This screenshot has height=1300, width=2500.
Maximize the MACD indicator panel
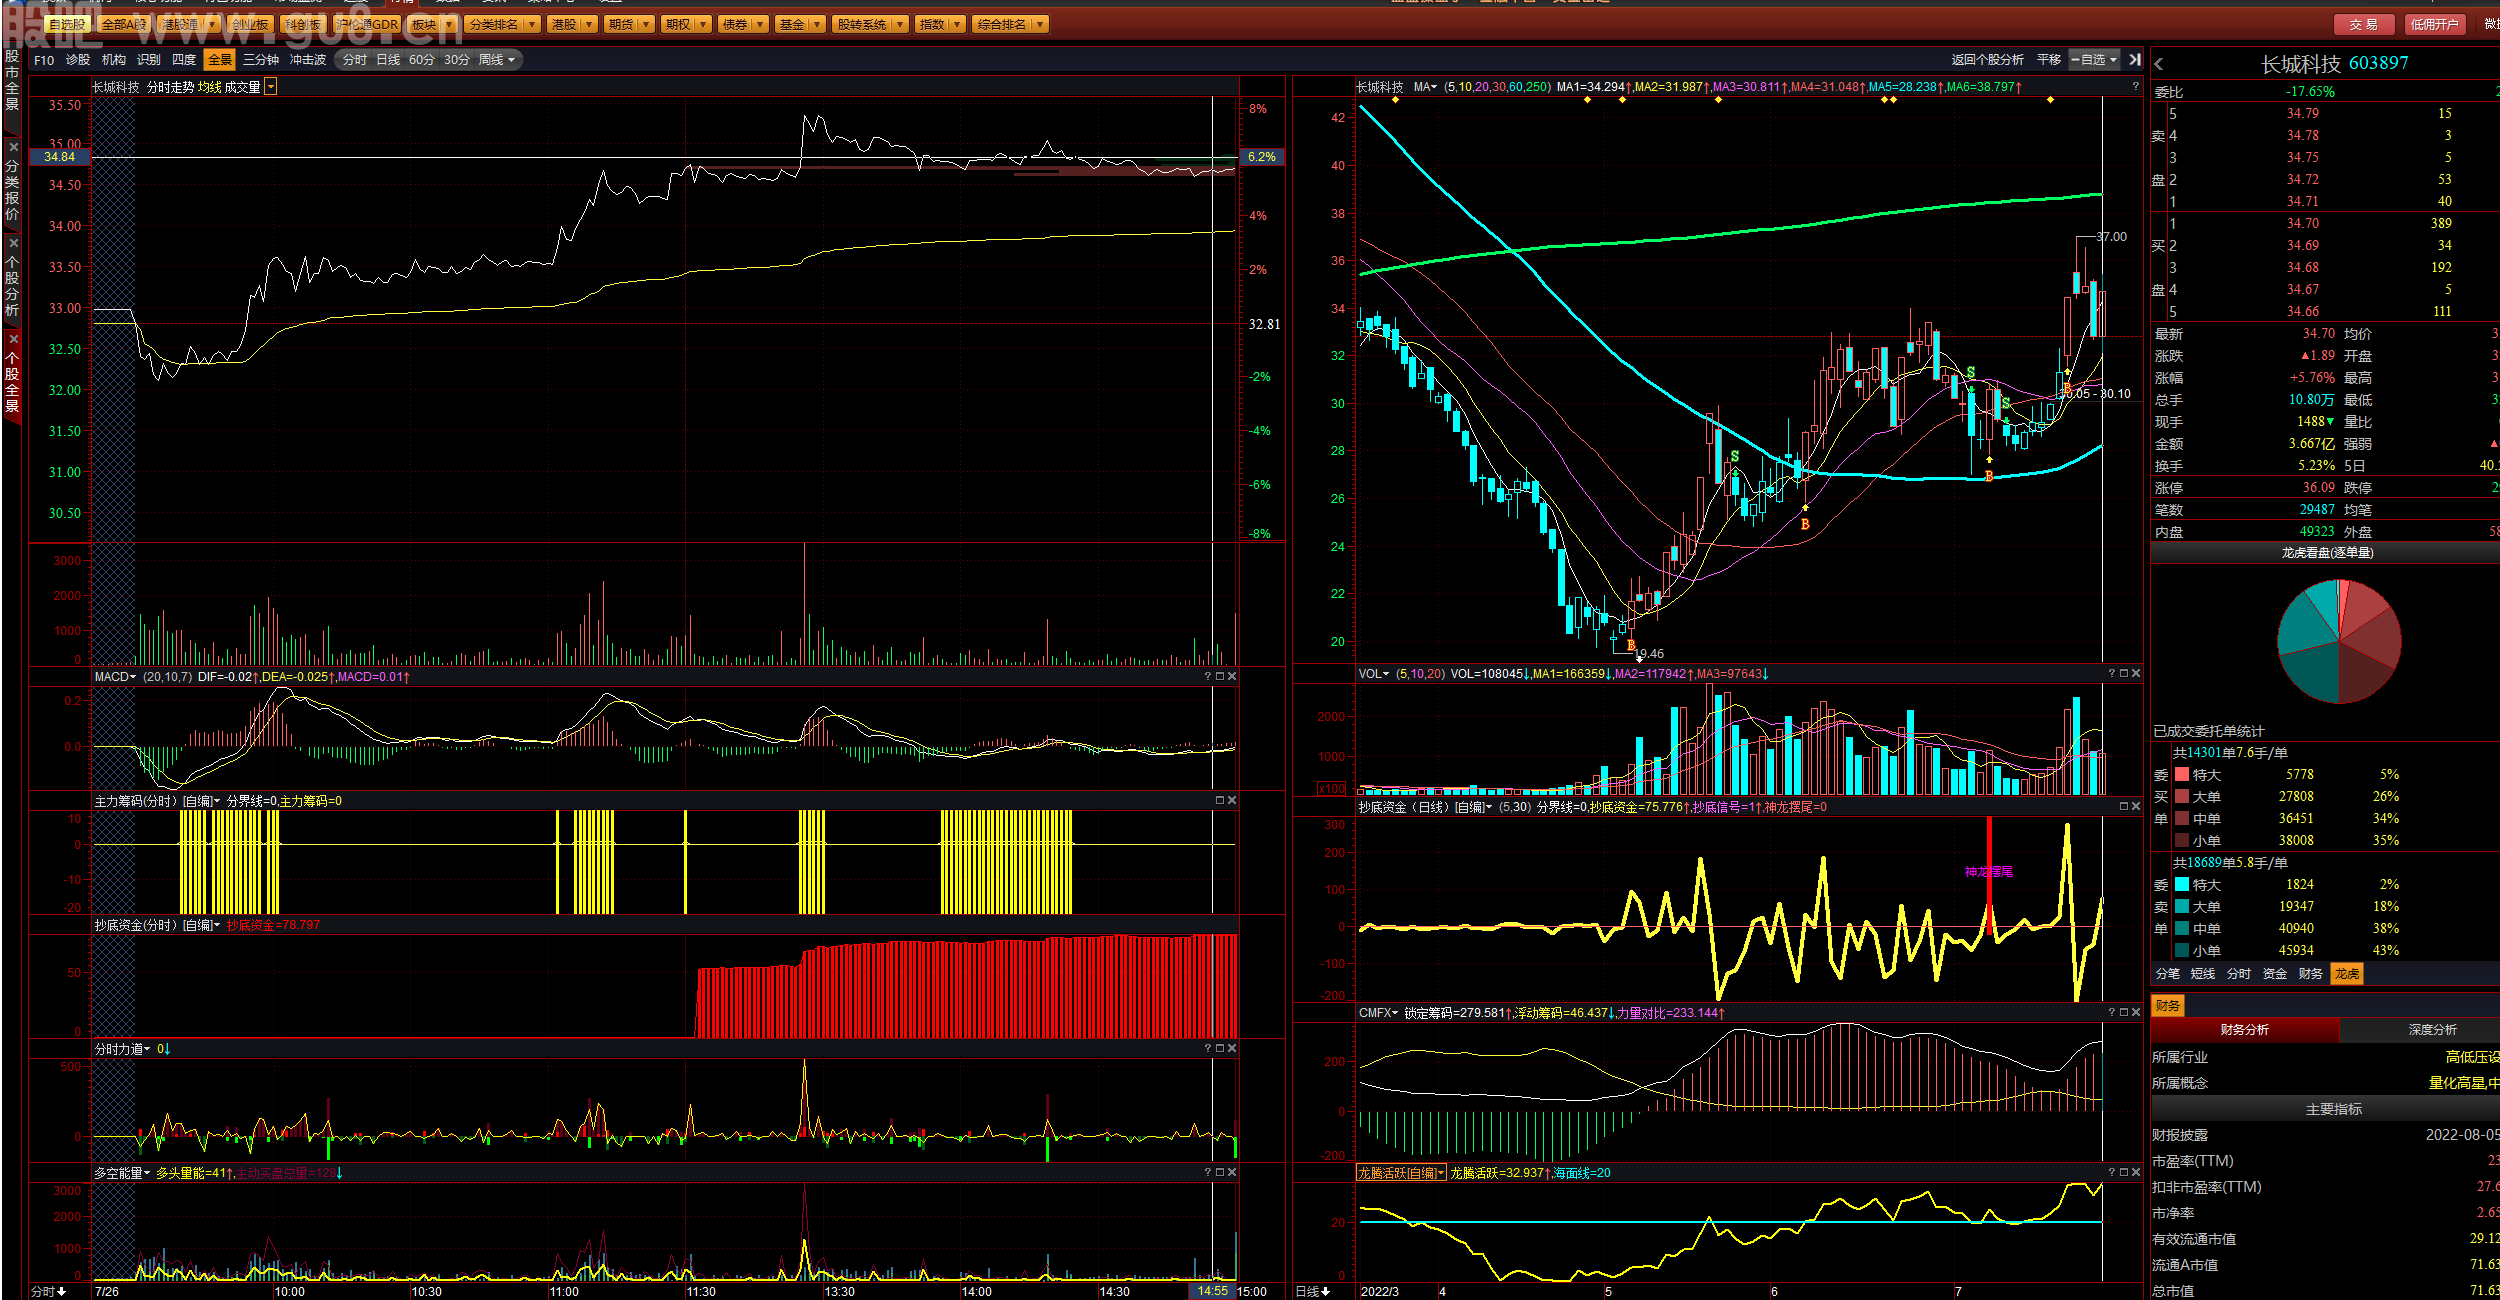pyautogui.click(x=1220, y=677)
